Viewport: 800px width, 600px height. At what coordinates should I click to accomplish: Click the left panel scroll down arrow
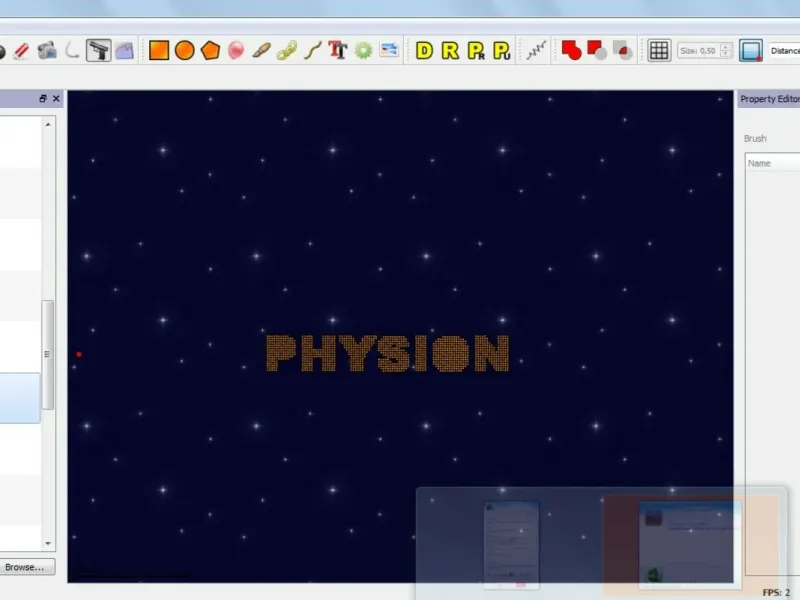point(48,543)
